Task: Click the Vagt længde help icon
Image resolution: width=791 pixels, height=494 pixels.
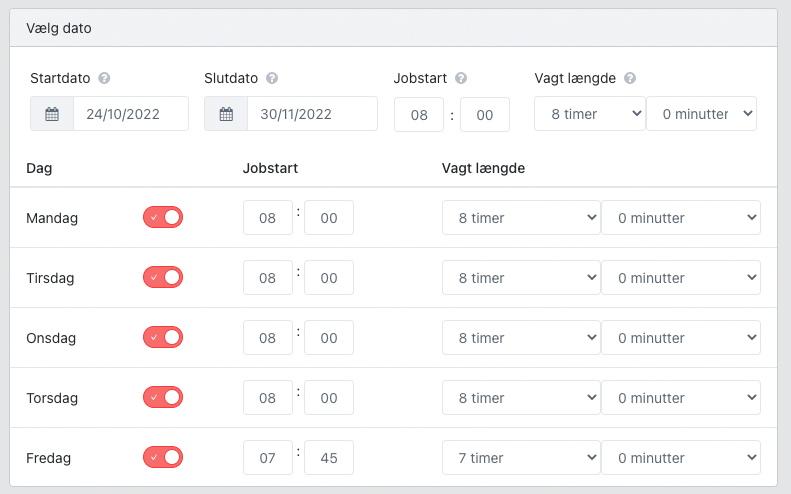Action: (630, 78)
